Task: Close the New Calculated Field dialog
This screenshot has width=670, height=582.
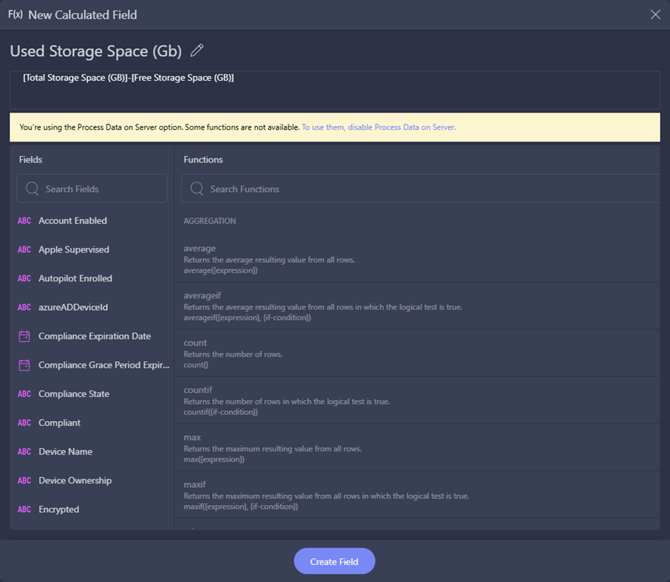Action: click(x=655, y=15)
